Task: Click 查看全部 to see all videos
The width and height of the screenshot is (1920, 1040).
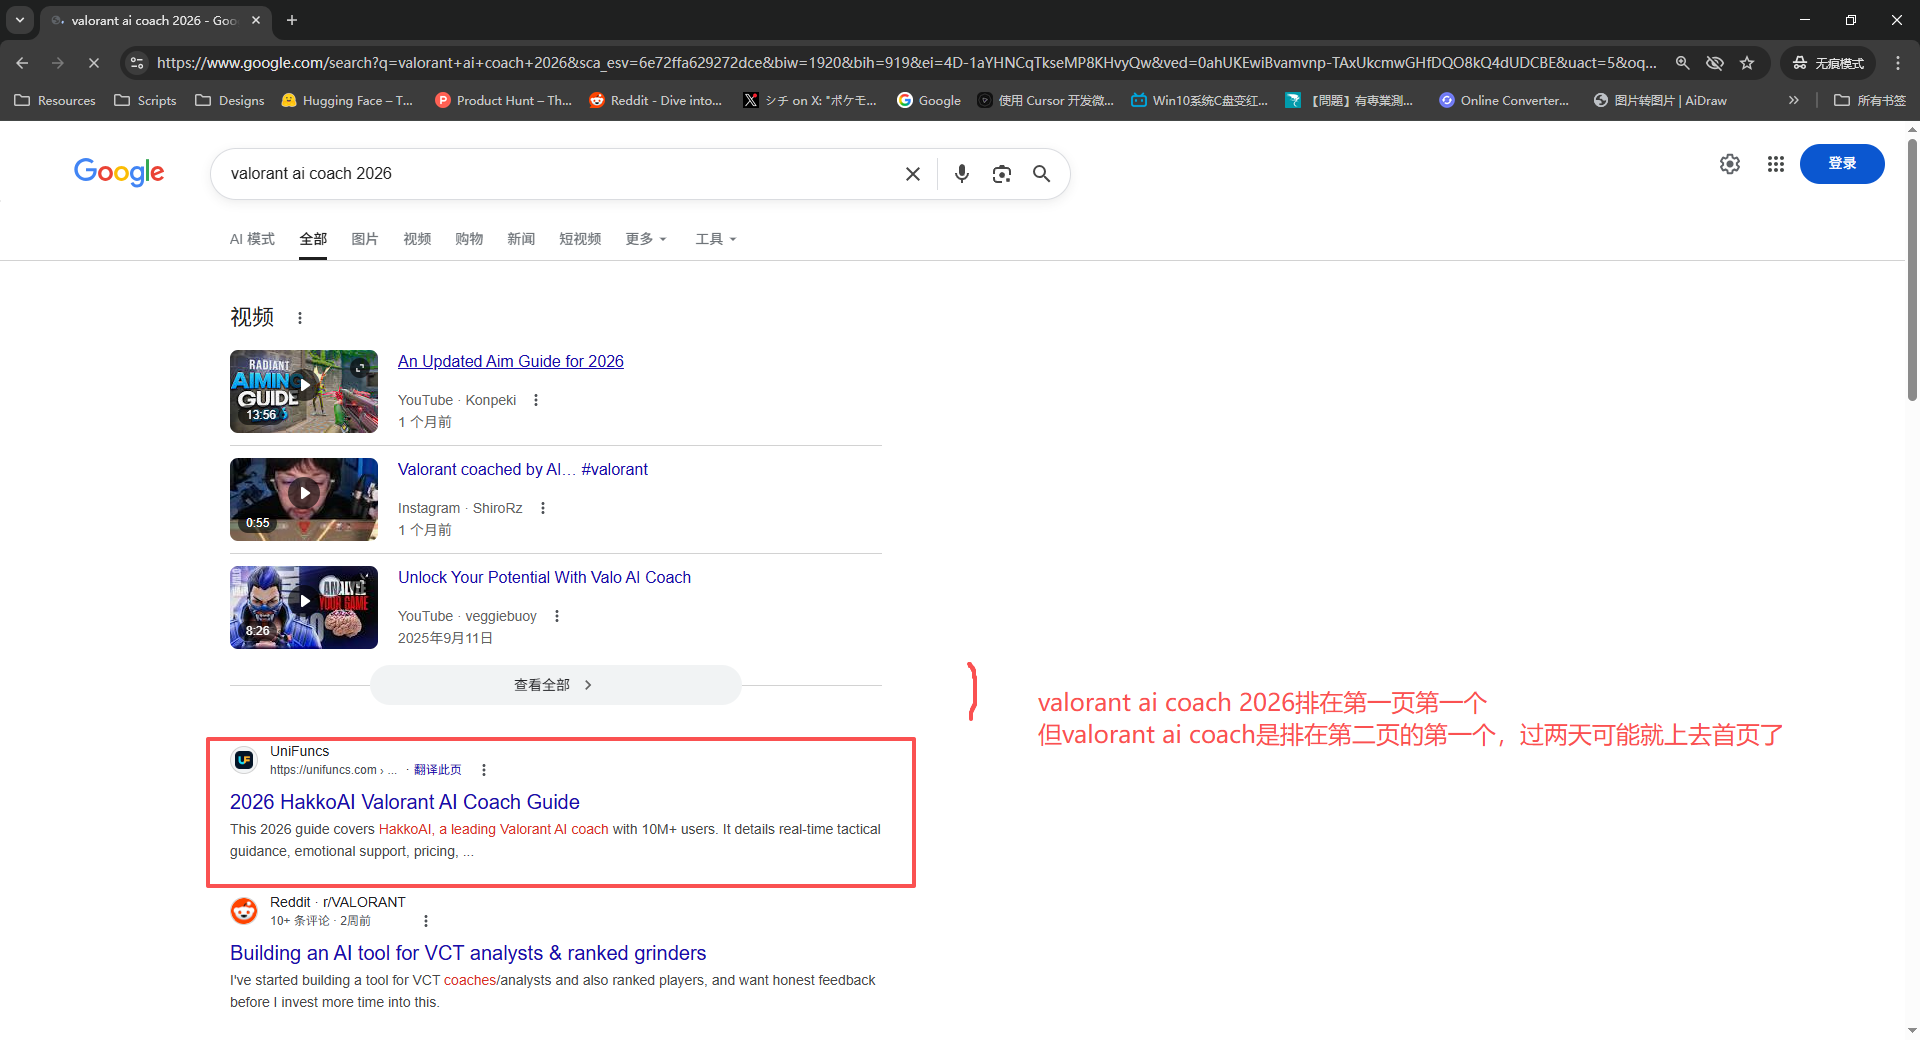Action: (555, 684)
